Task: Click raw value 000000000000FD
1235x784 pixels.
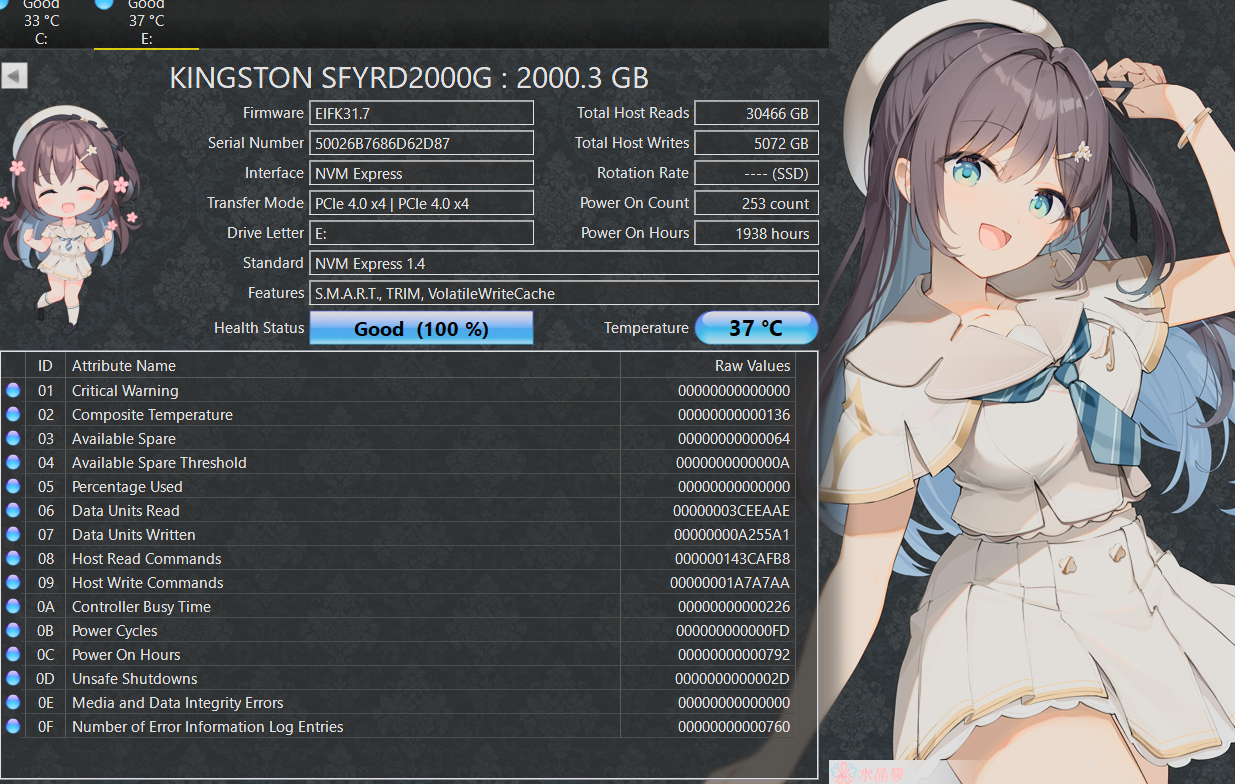Action: [733, 631]
